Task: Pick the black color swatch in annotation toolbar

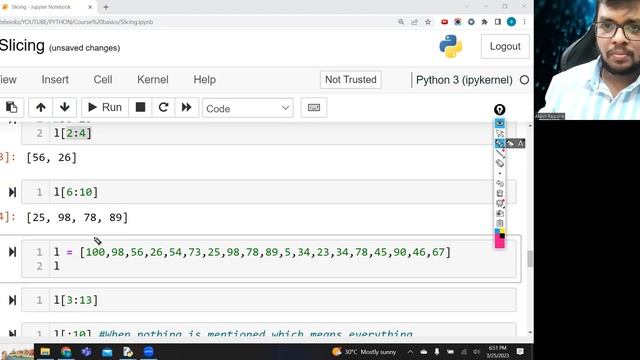Action: [502, 236]
